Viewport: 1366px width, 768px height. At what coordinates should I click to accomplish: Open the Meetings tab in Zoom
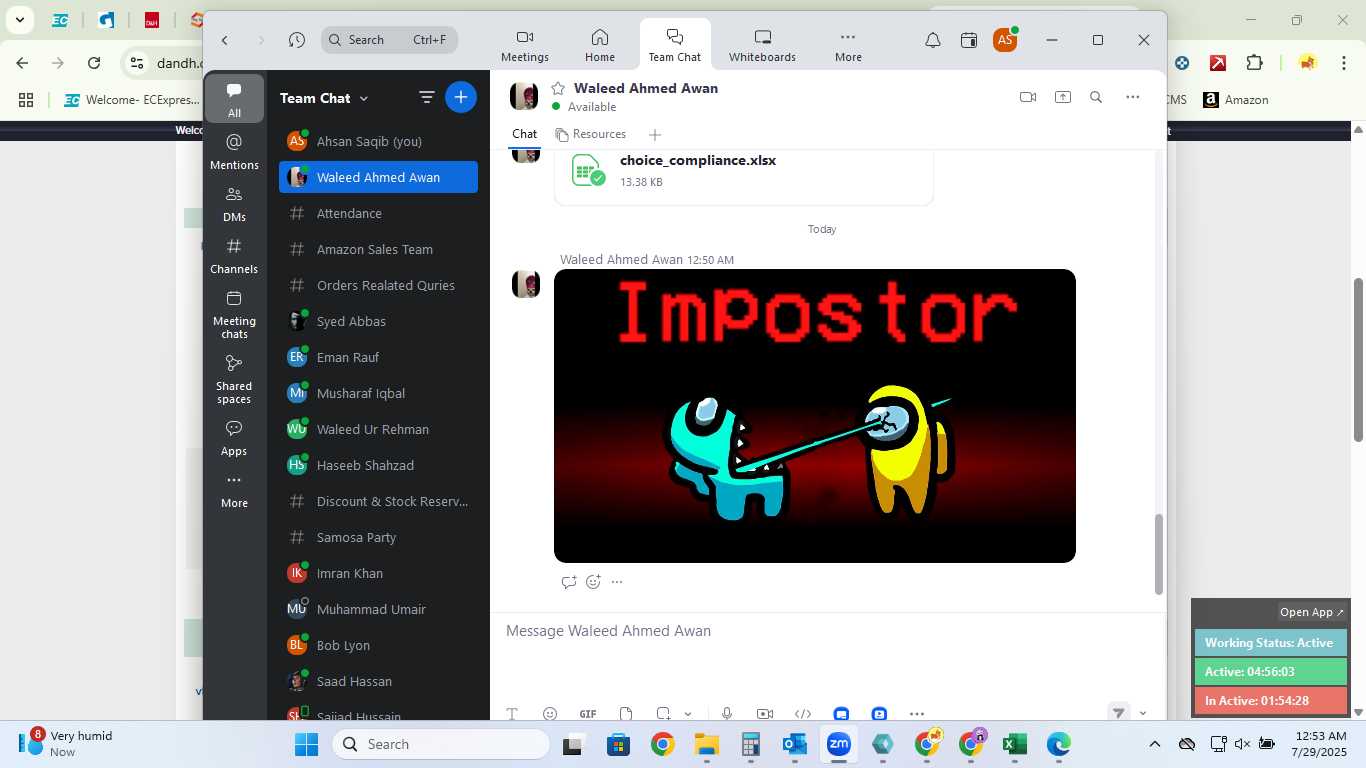[x=525, y=45]
